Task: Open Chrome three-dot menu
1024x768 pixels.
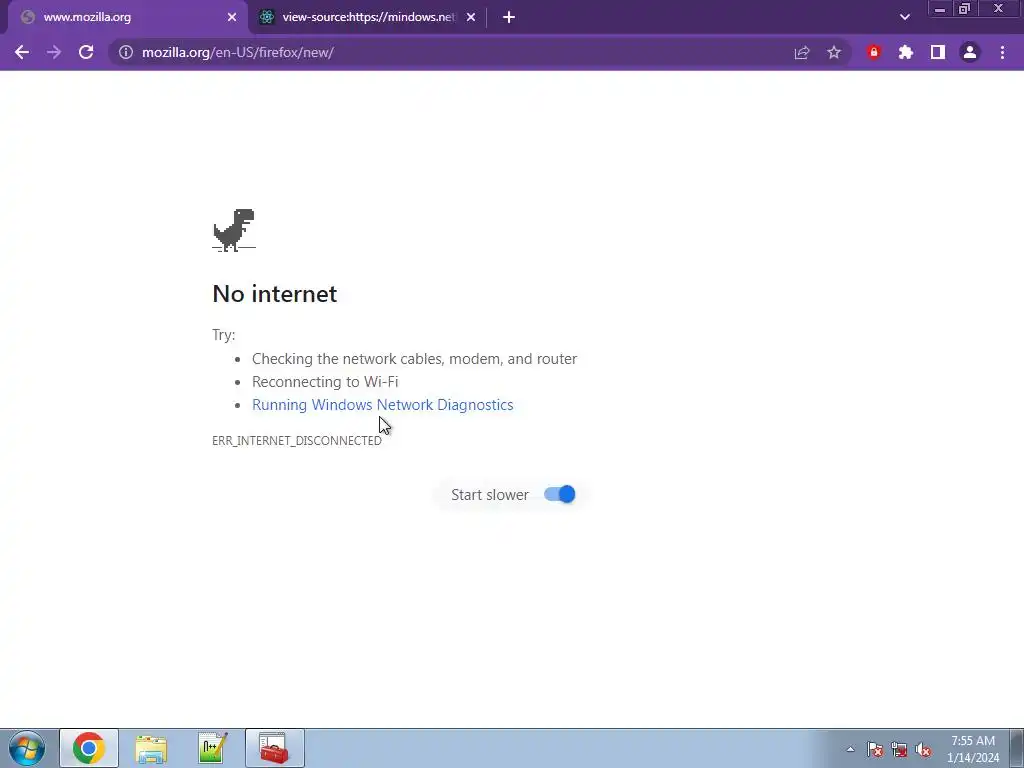Action: point(1002,52)
